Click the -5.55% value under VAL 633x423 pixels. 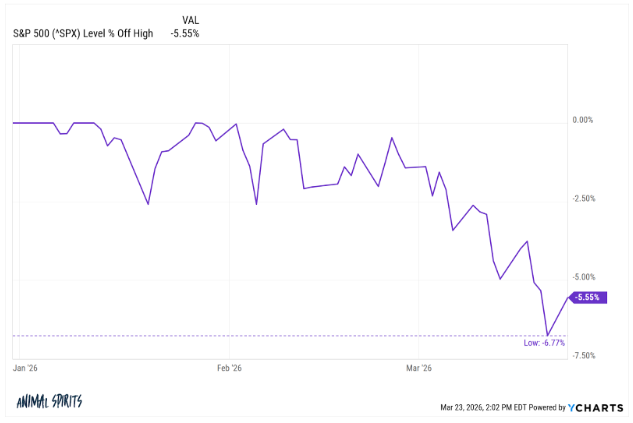(184, 33)
